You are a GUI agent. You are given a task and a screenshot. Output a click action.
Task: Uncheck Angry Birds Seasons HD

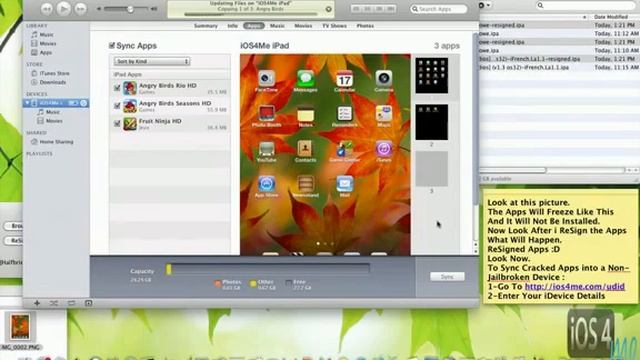click(x=117, y=106)
